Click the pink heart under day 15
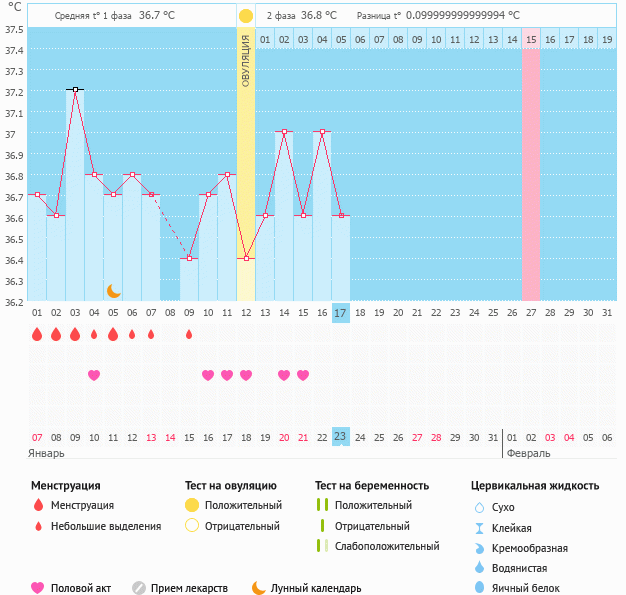This screenshot has height=595, width=626. (x=303, y=375)
